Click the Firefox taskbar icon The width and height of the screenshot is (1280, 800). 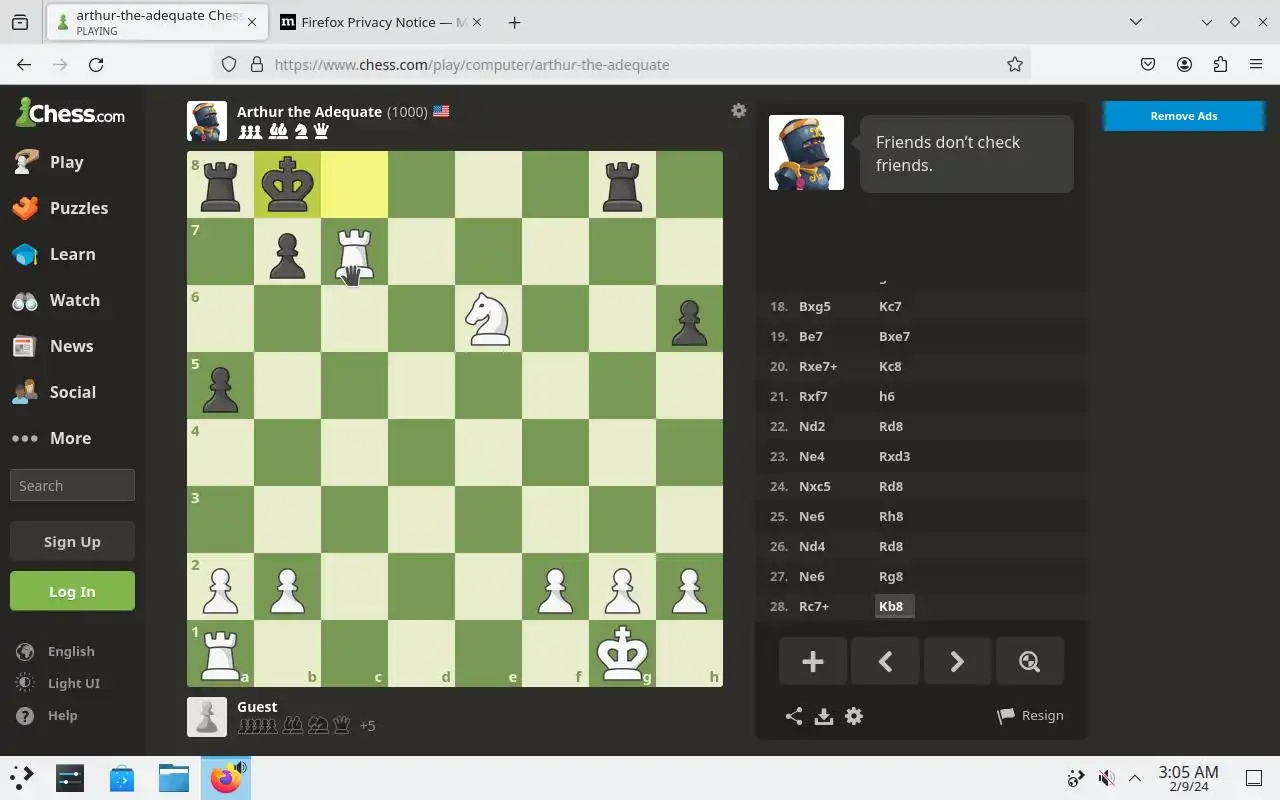coord(226,777)
